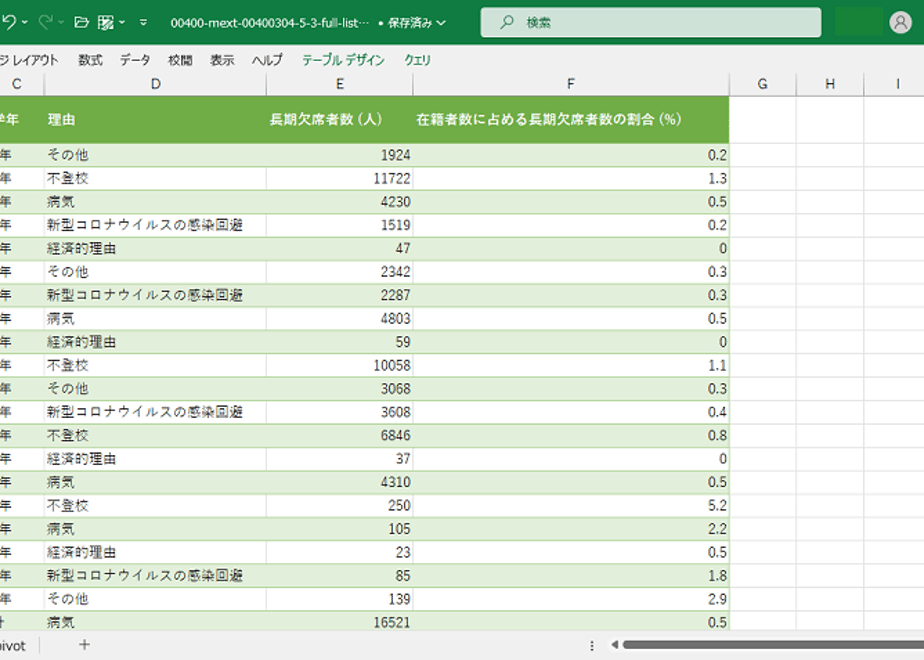Select percentage cell 5.2
This screenshot has width=924, height=660.
570,506
